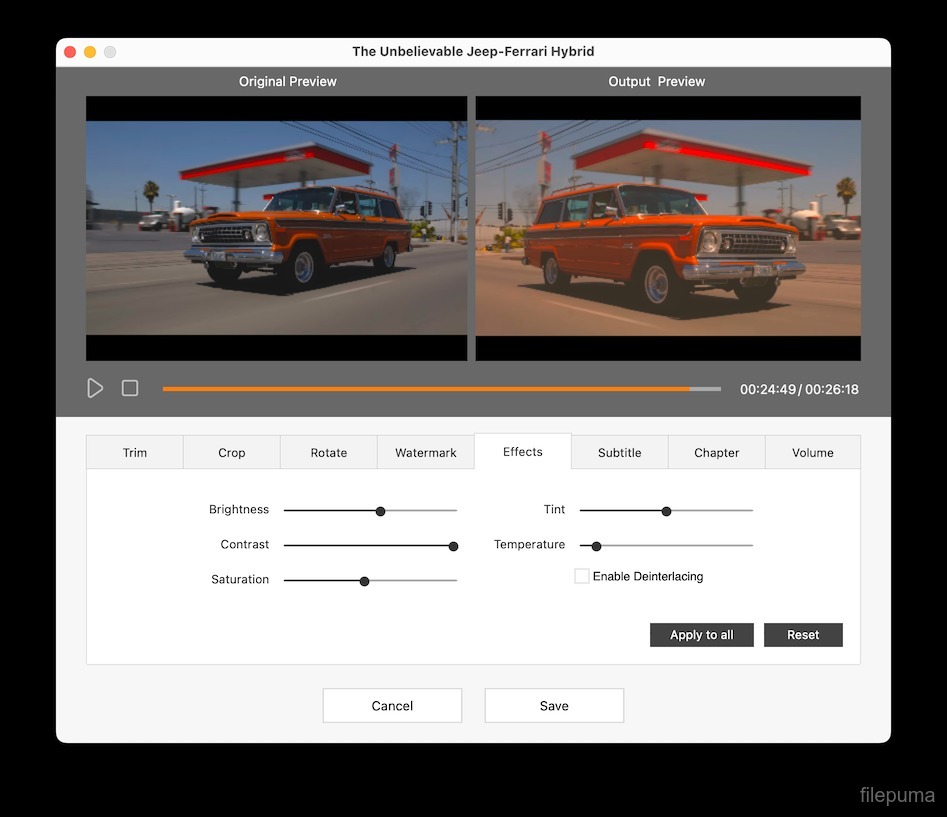The image size is (947, 817).
Task: Select the Rotate tab
Action: (x=329, y=453)
